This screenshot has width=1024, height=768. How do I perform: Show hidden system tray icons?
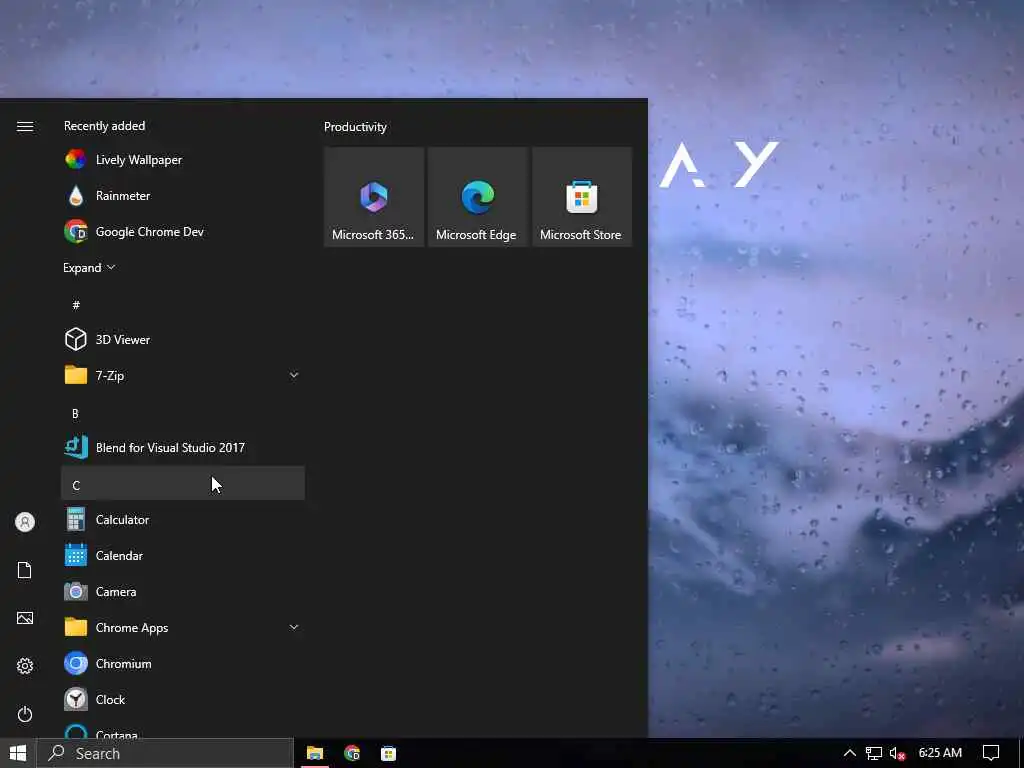click(850, 754)
